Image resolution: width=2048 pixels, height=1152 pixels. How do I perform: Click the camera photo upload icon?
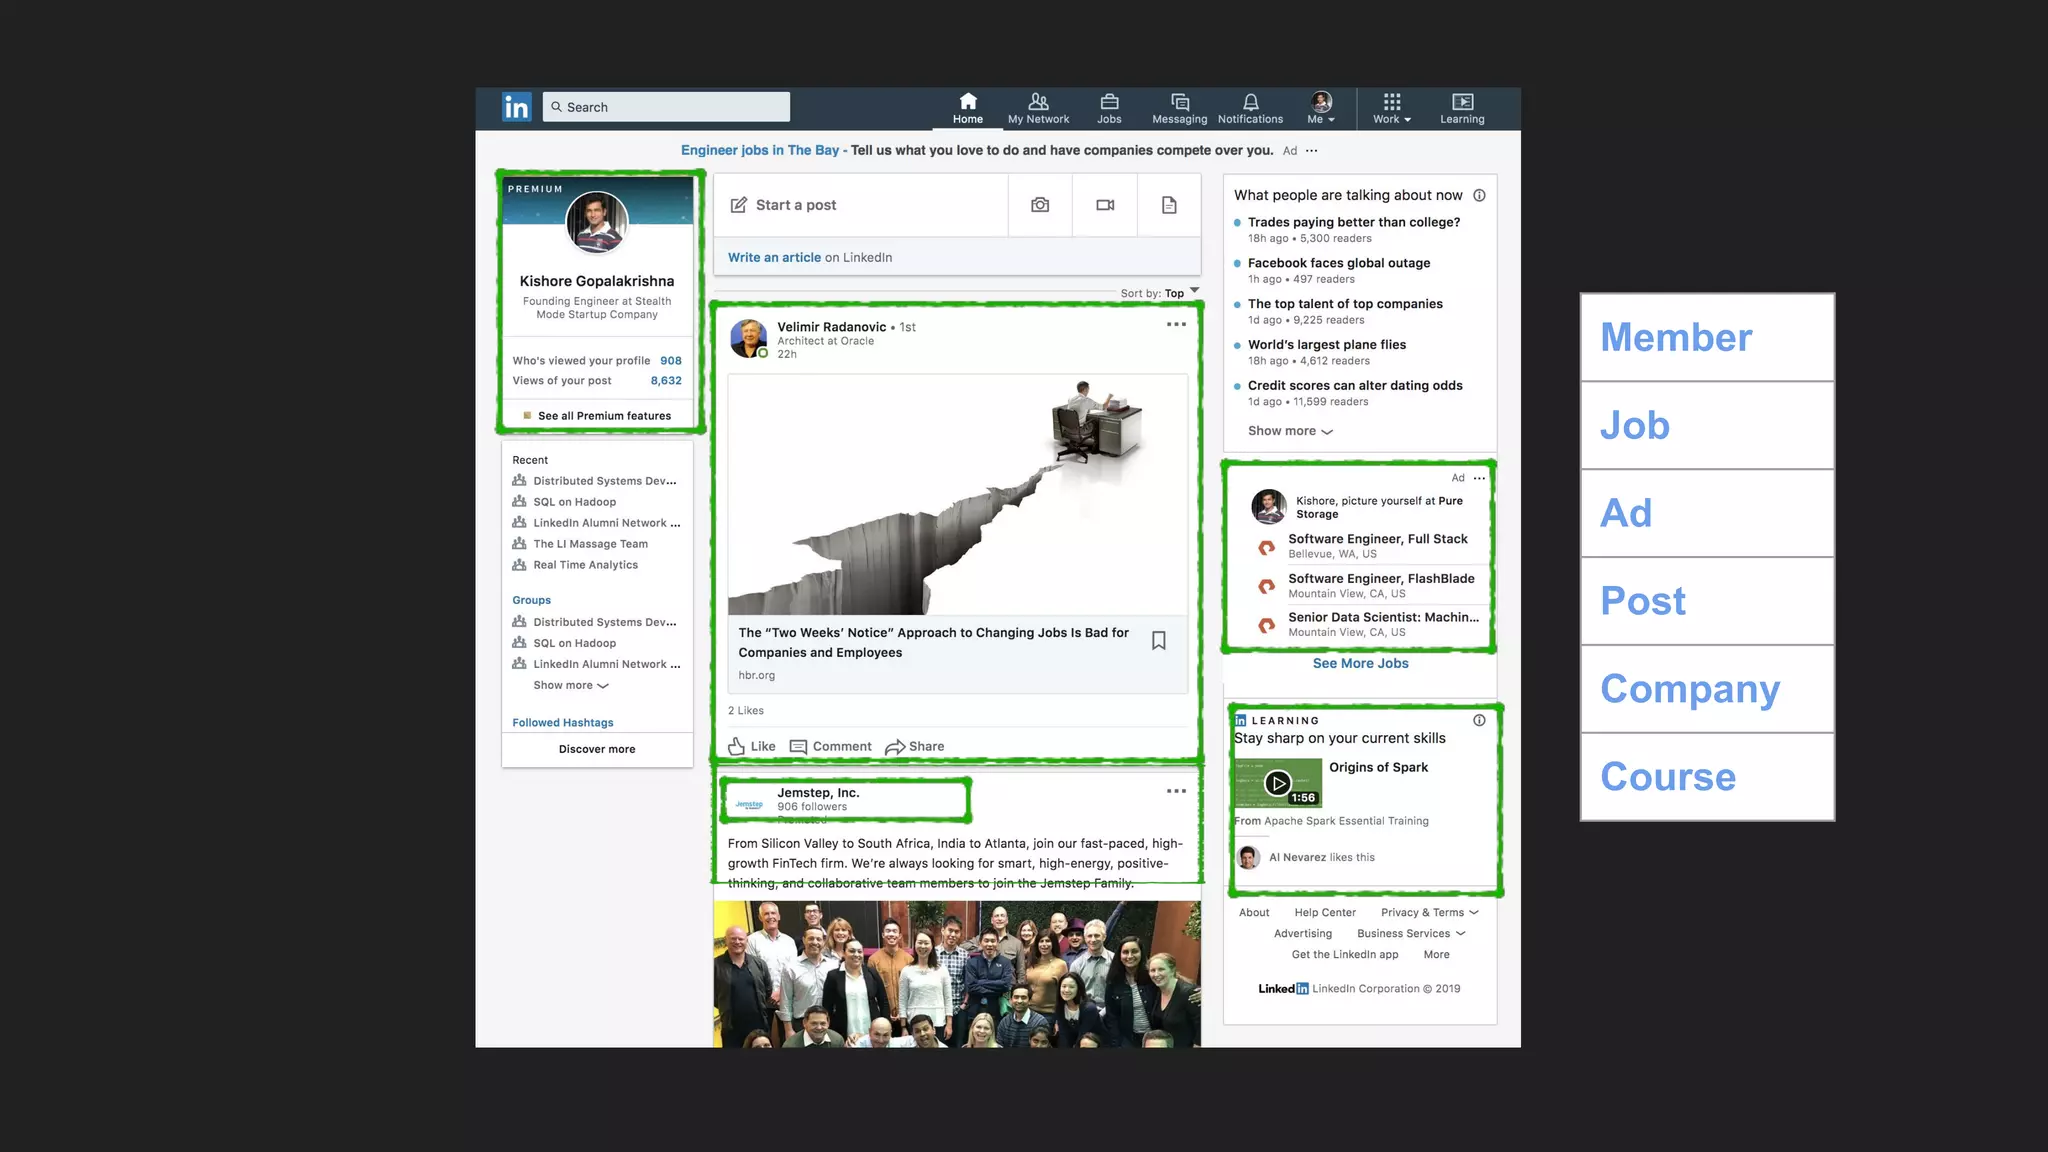[x=1040, y=205]
